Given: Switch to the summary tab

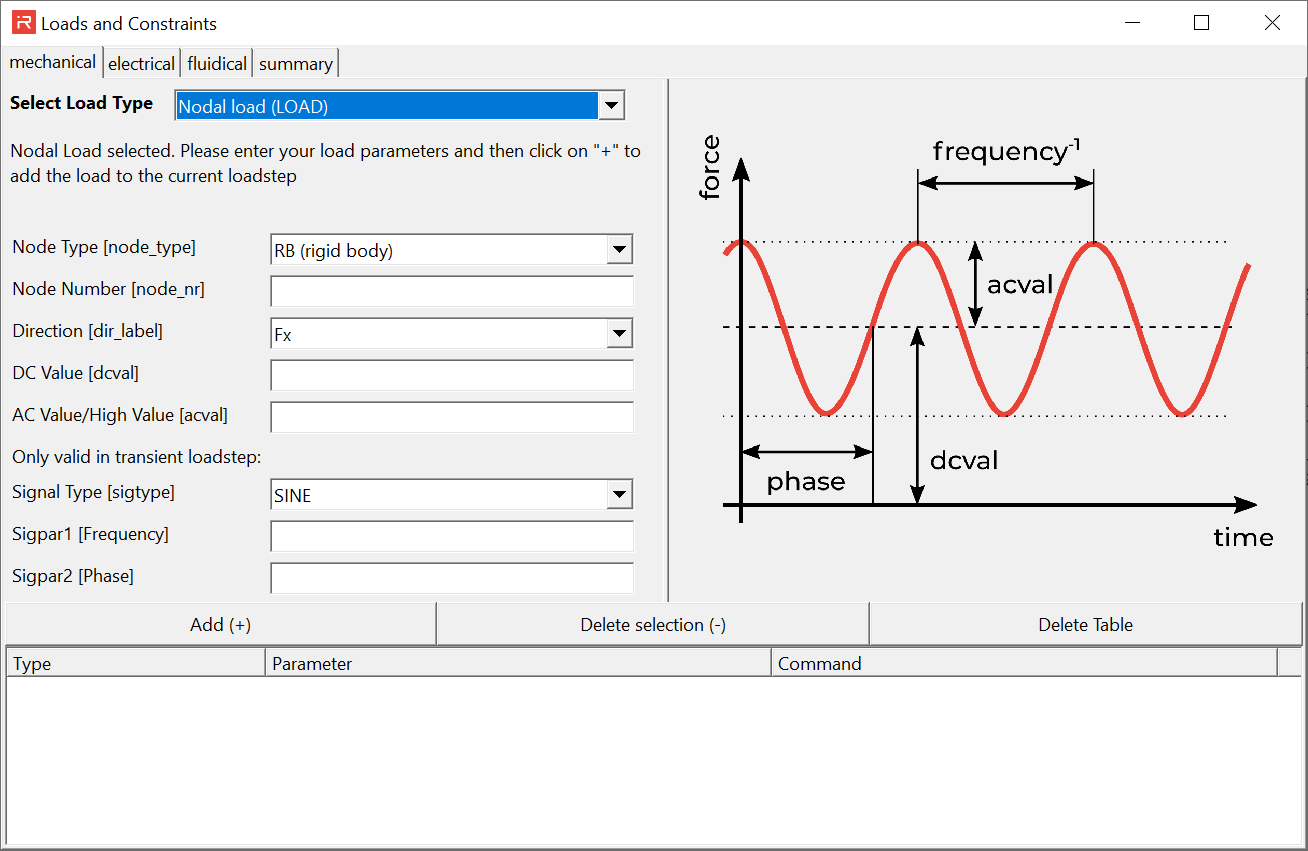Looking at the screenshot, I should (x=295, y=63).
